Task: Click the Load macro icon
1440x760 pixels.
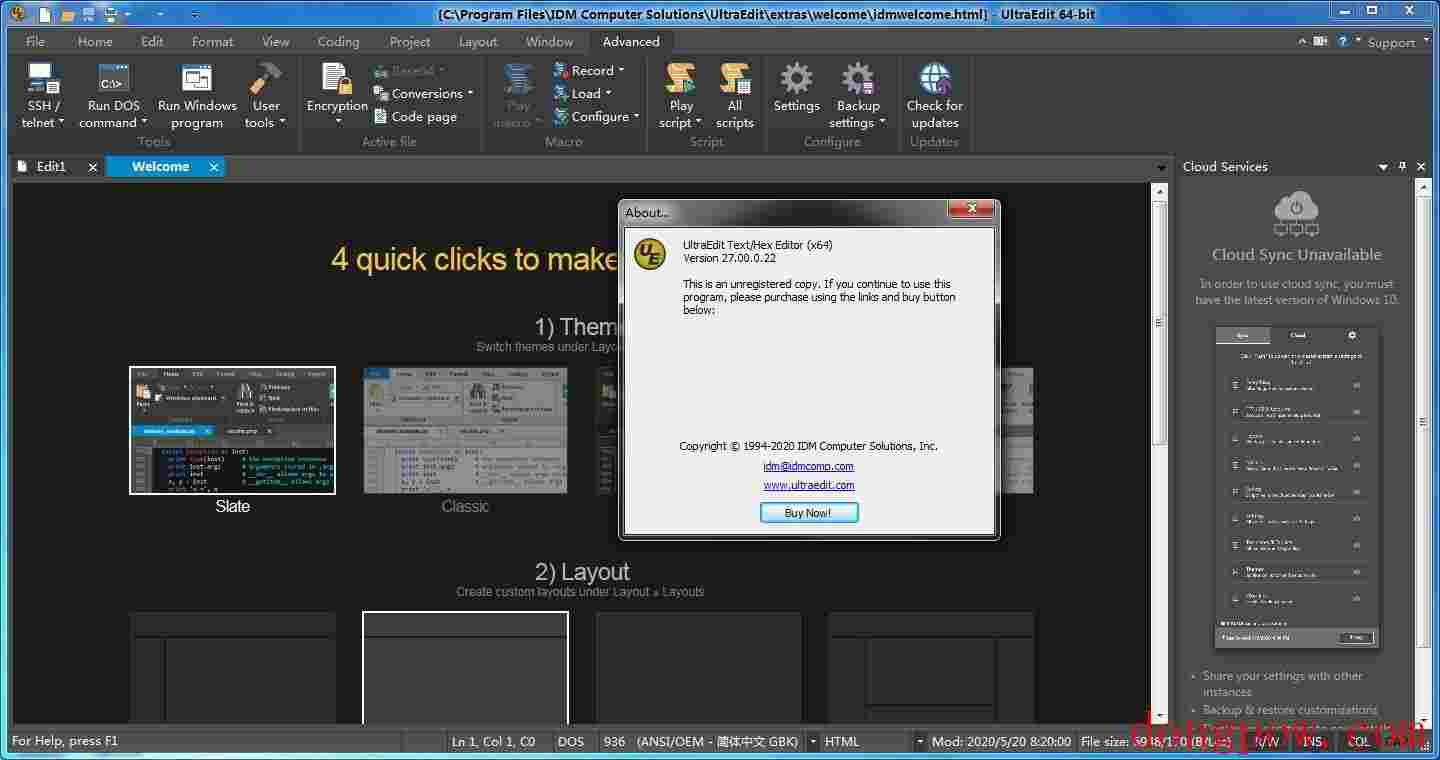Action: point(560,93)
